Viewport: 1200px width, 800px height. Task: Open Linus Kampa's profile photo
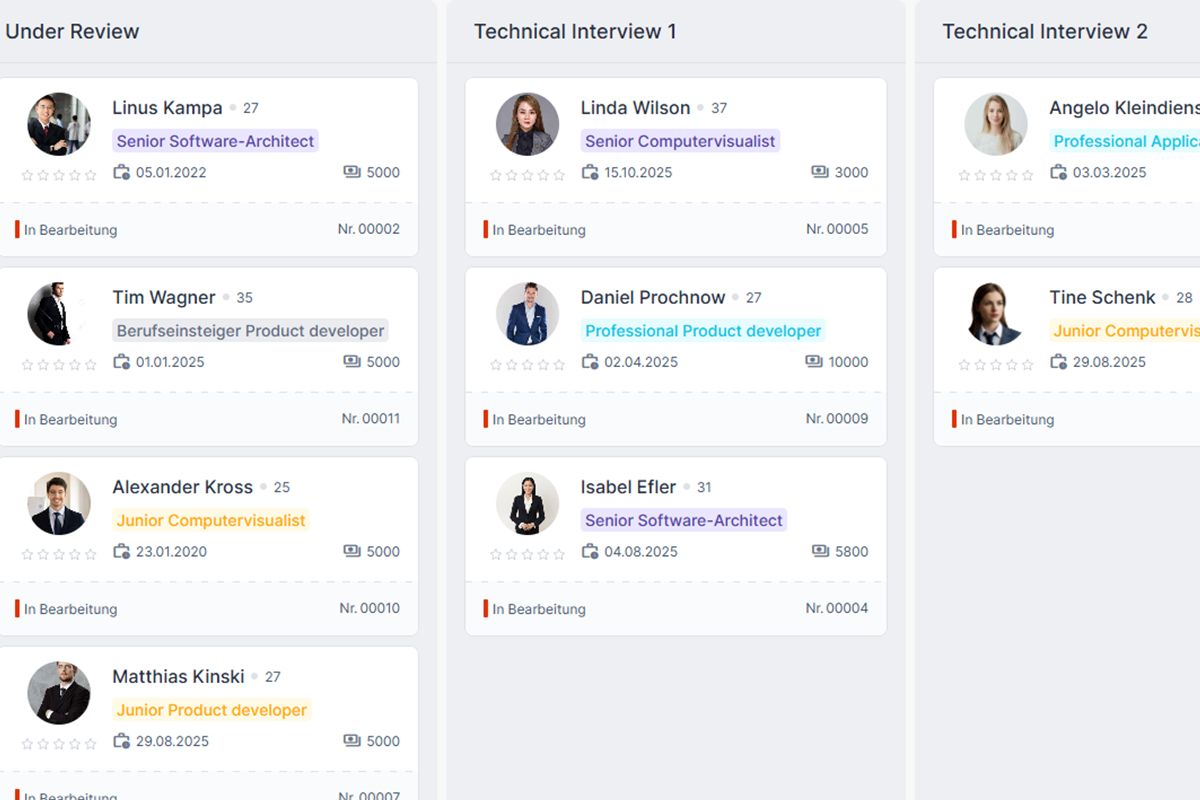click(x=59, y=124)
